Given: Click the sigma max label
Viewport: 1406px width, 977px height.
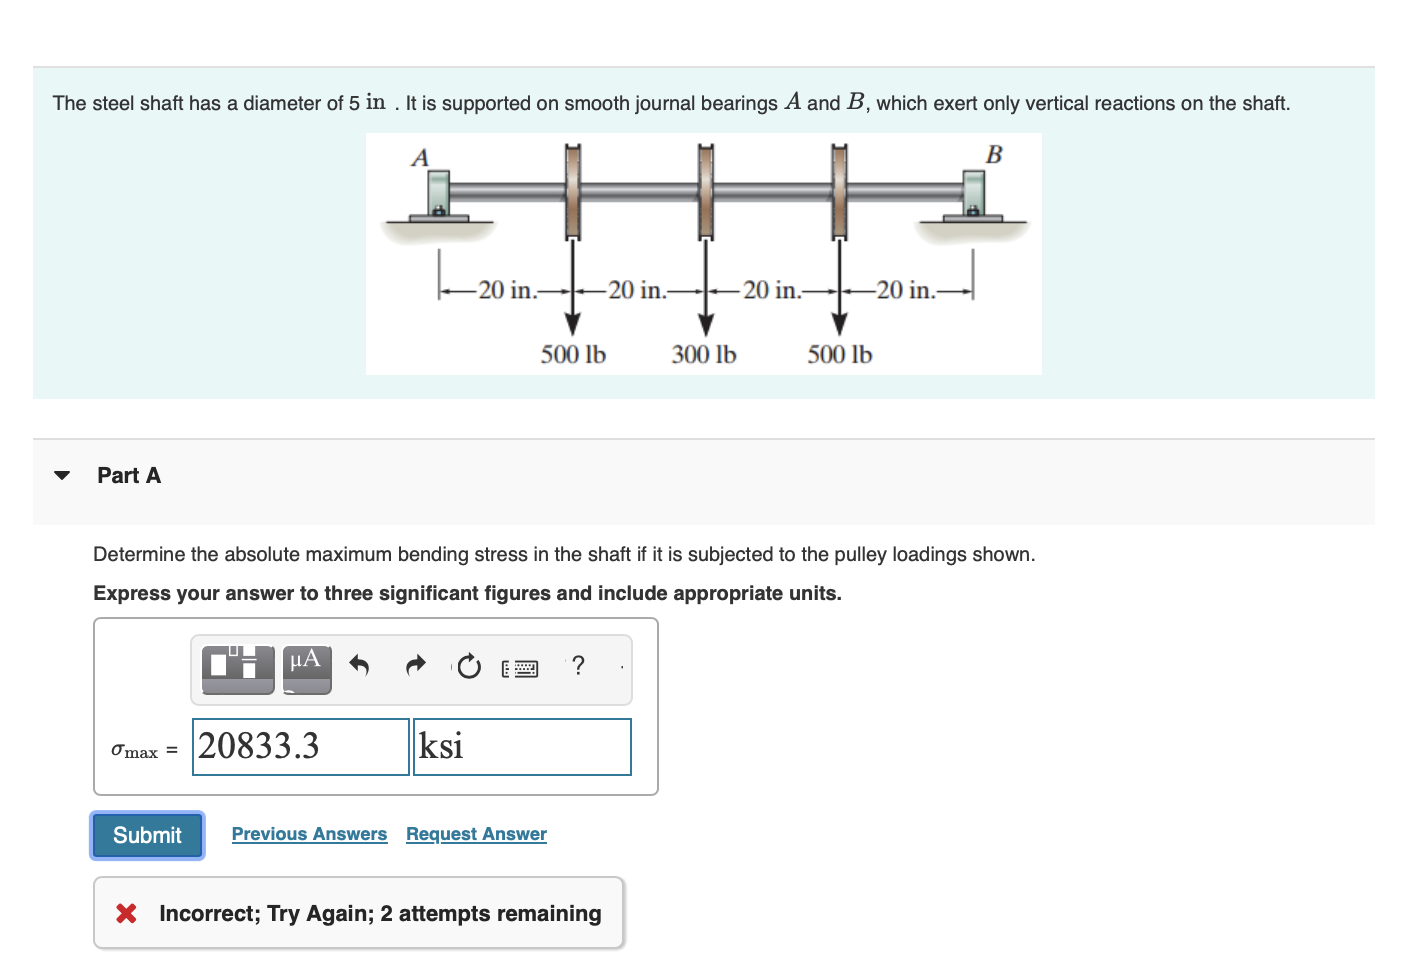Looking at the screenshot, I should tap(143, 750).
